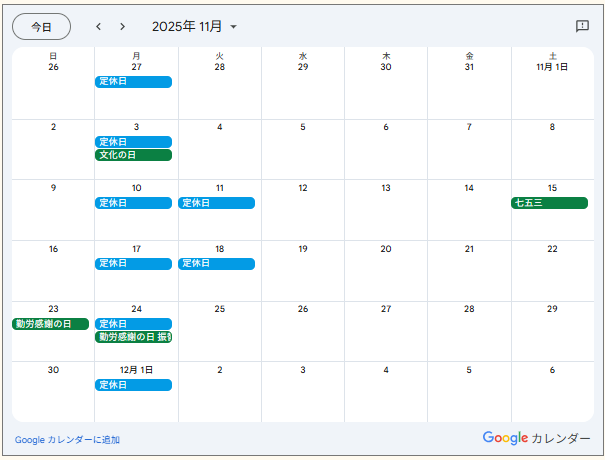The image size is (605, 460).
Task: Click the previous month arrow
Action: [x=98, y=27]
